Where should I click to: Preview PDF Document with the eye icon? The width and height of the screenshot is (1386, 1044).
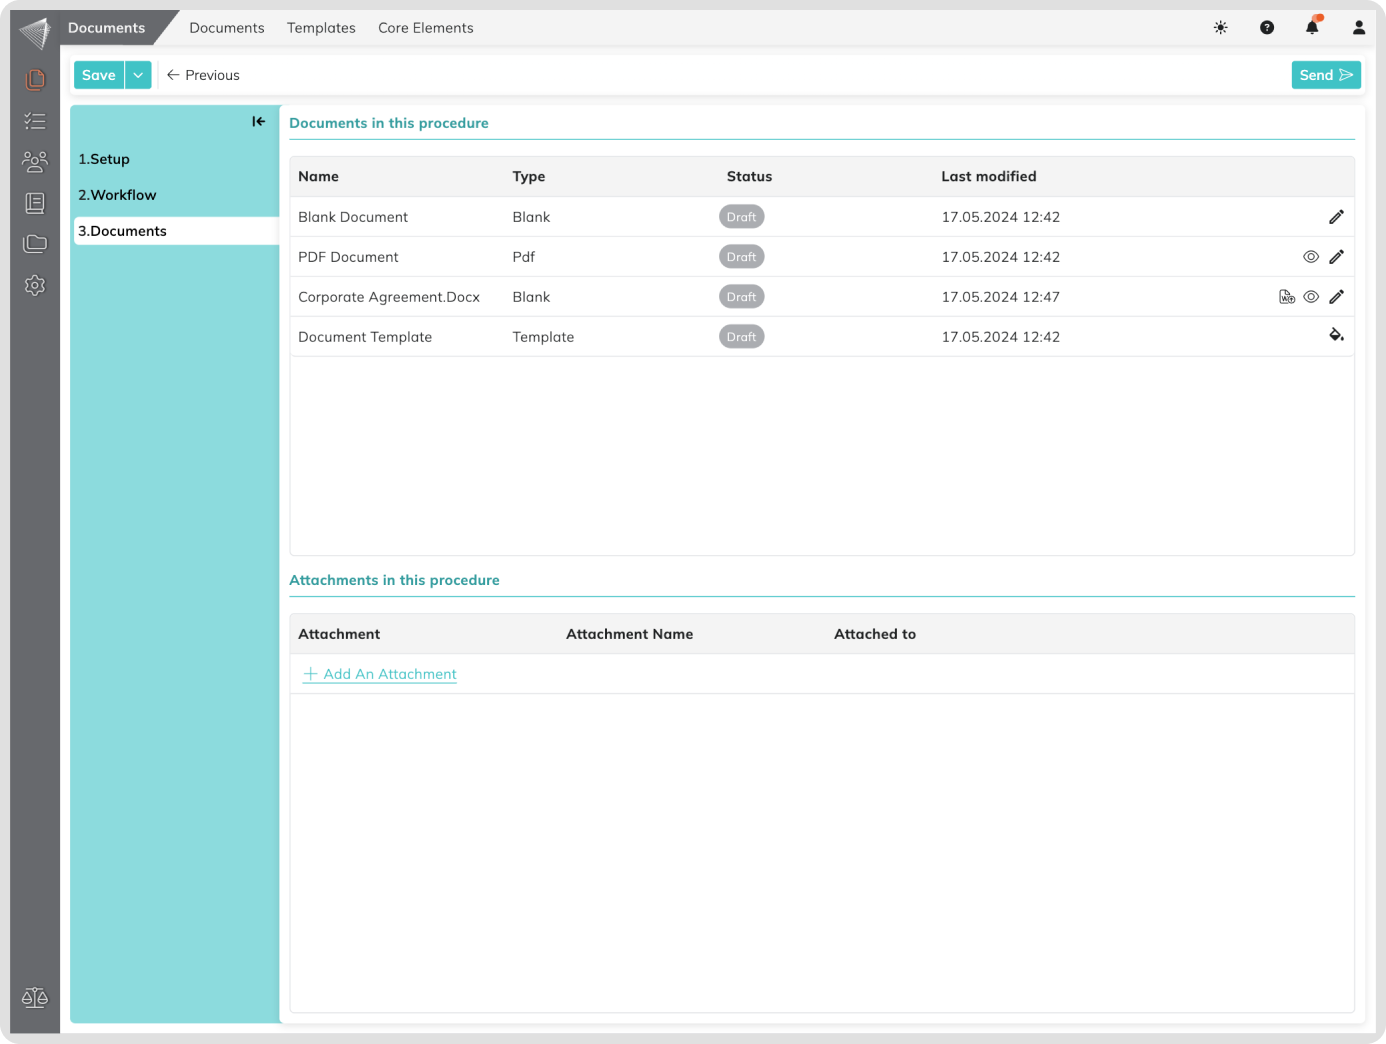point(1311,257)
